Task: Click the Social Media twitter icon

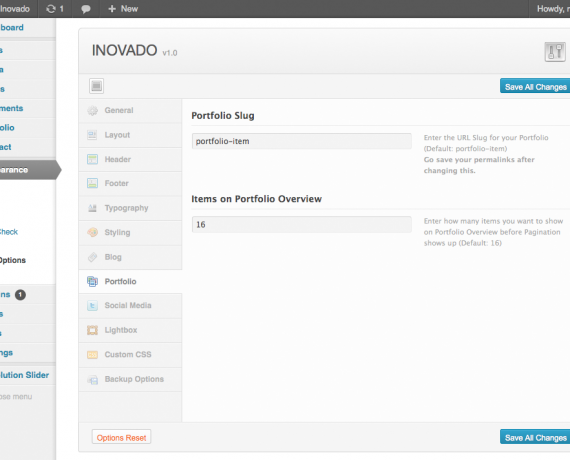Action: click(x=92, y=305)
